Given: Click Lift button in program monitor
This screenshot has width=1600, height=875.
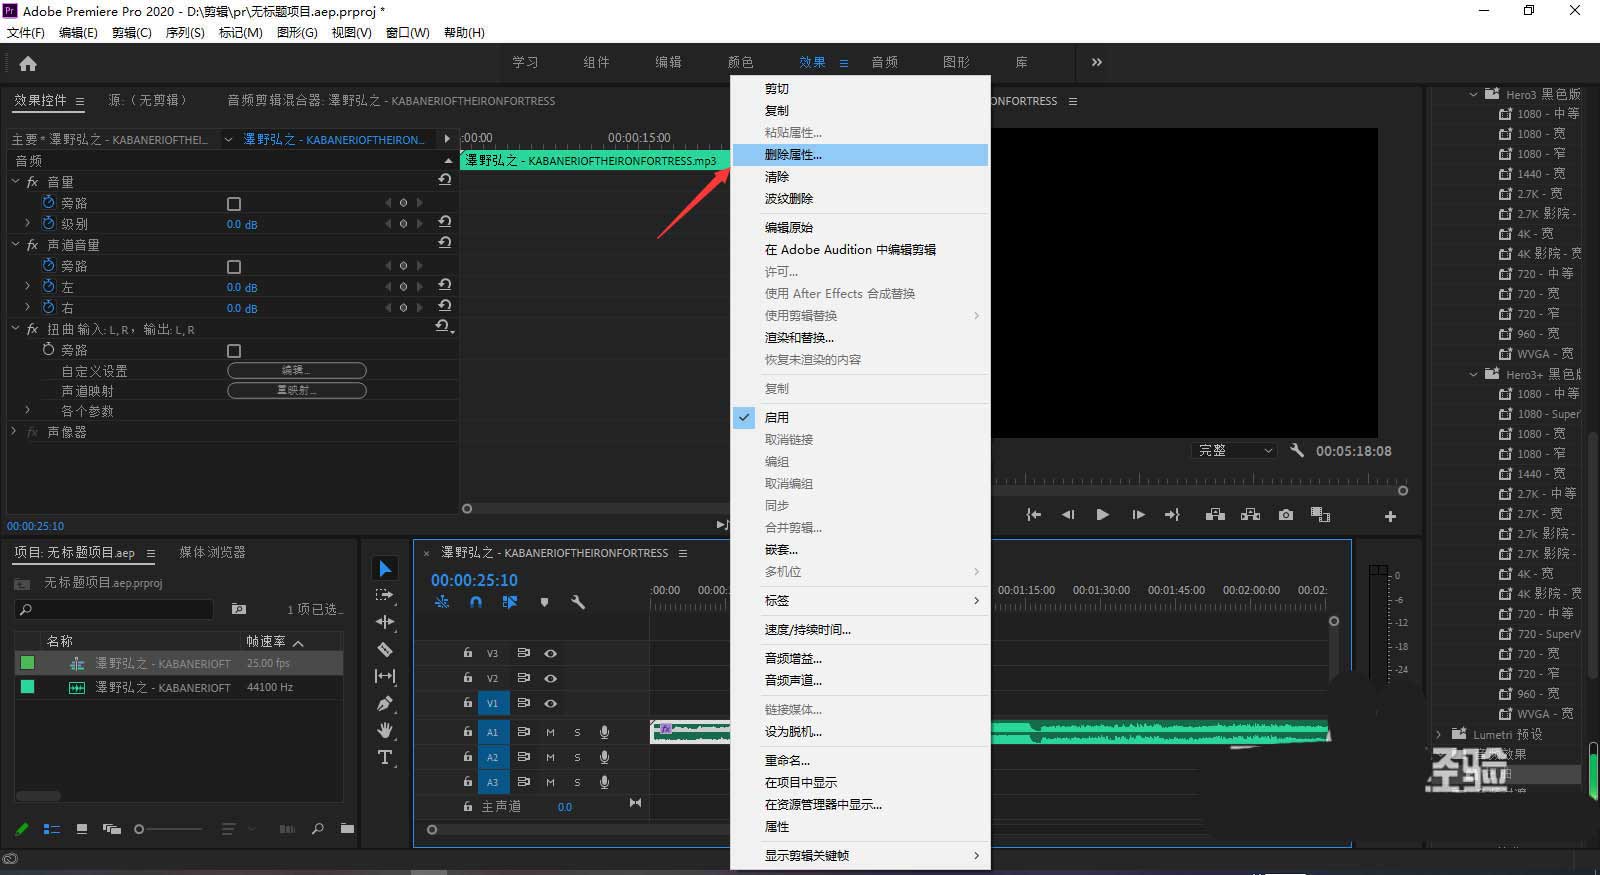Looking at the screenshot, I should [1215, 515].
